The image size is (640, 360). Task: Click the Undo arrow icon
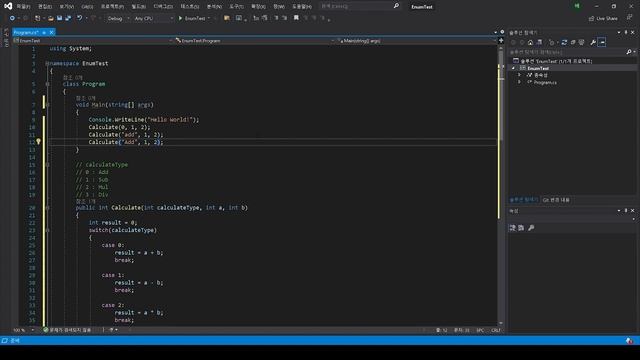coord(80,18)
